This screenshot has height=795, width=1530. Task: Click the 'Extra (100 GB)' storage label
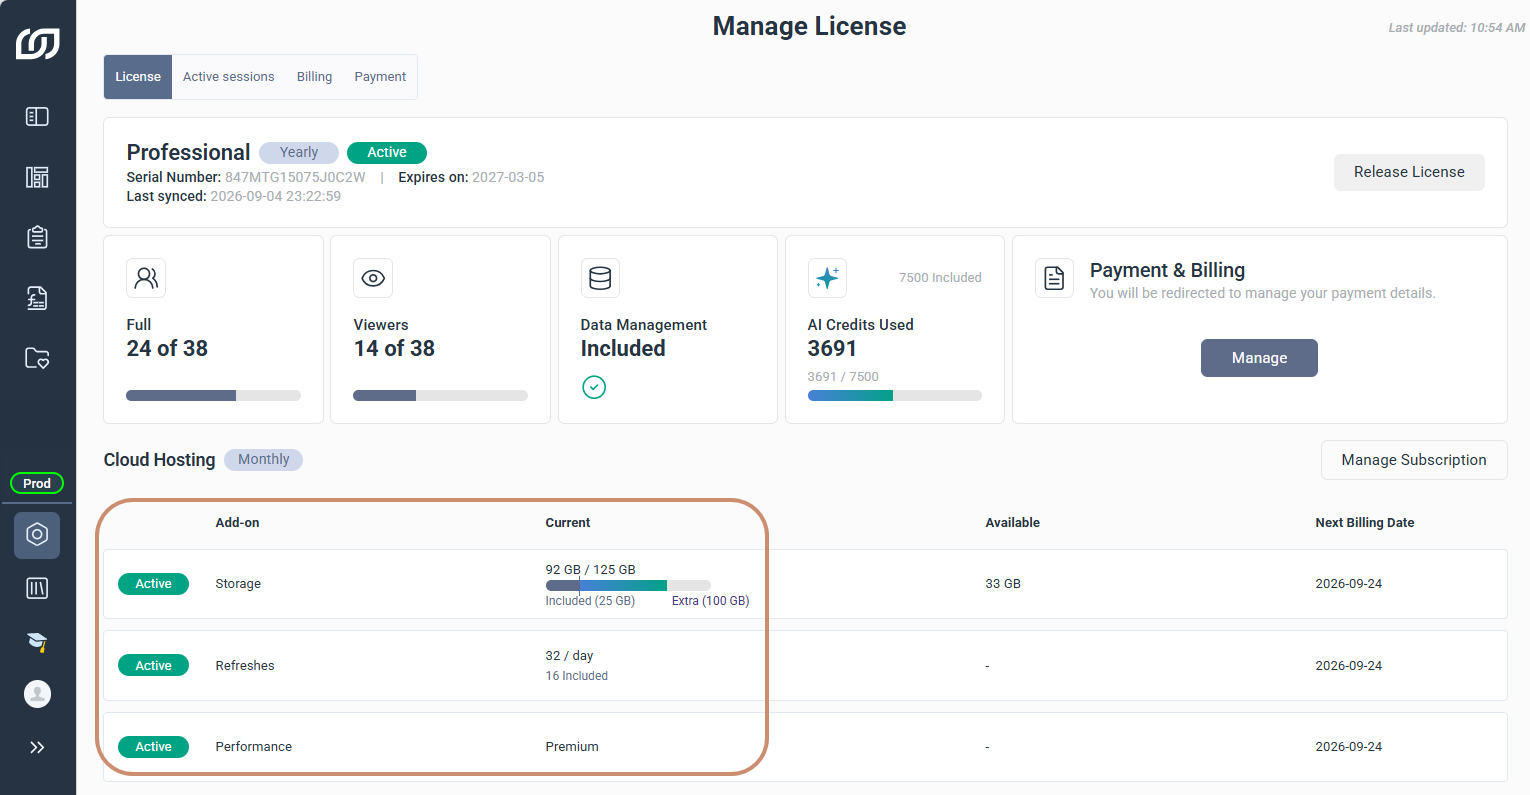[710, 601]
